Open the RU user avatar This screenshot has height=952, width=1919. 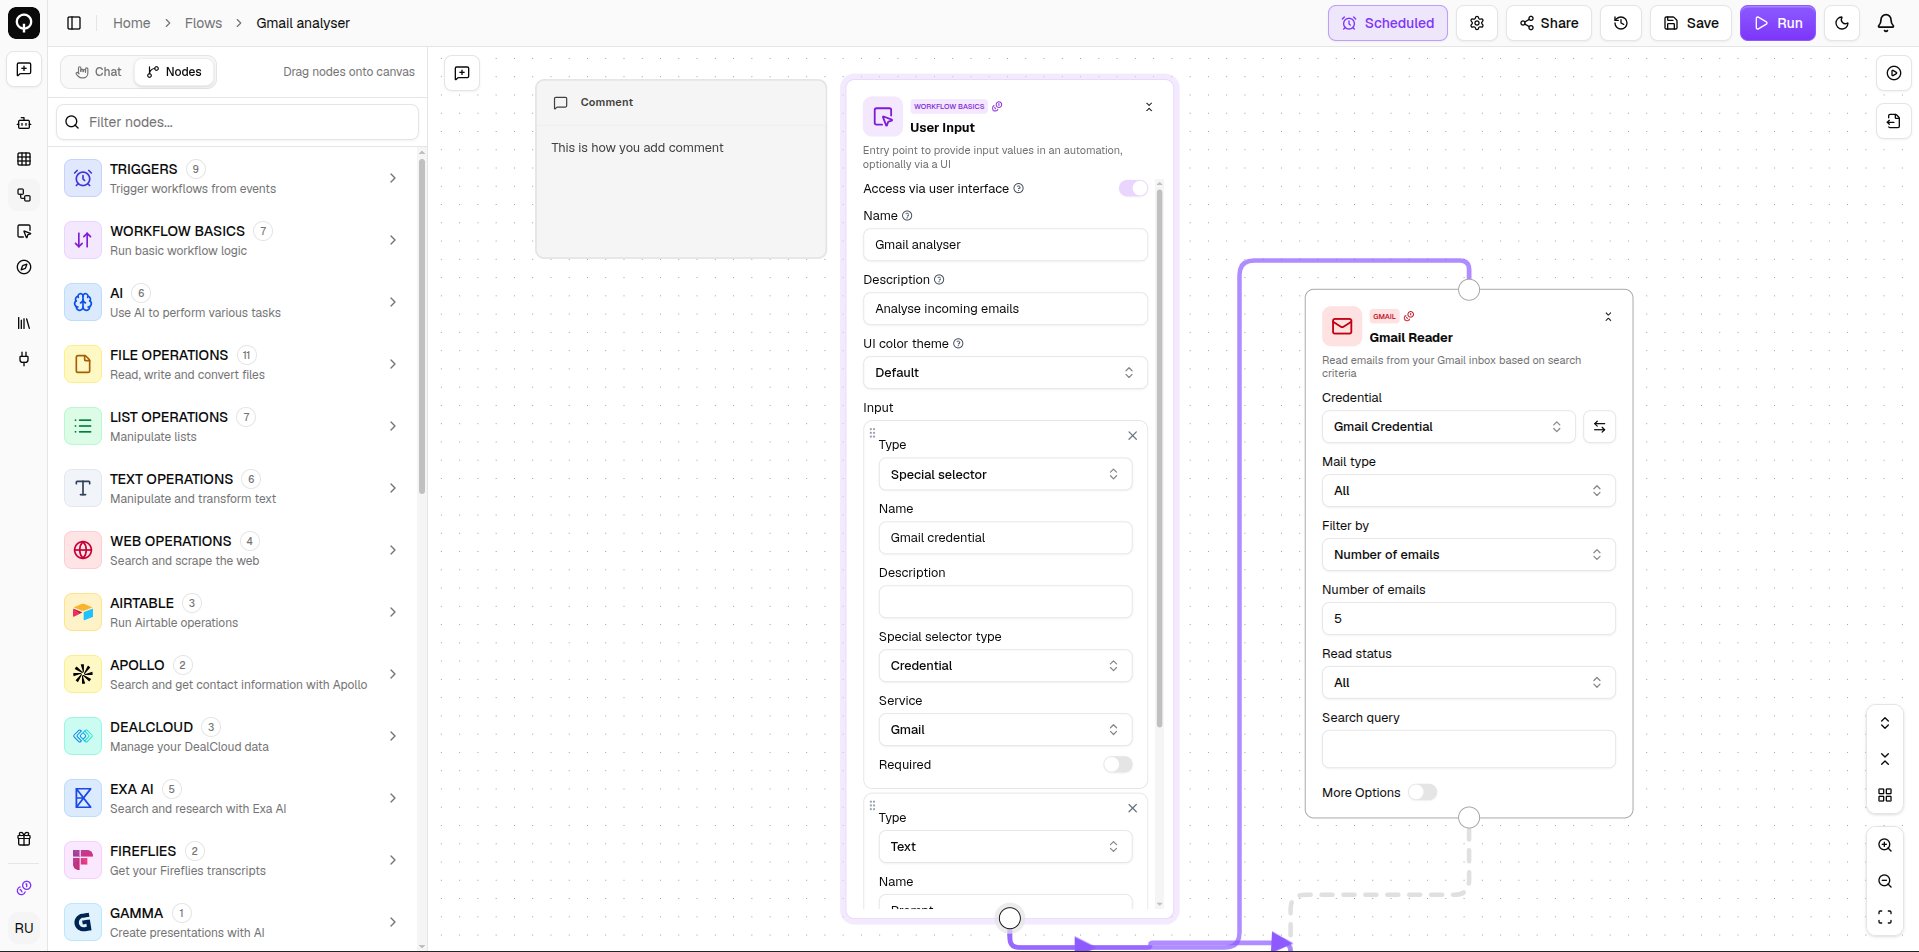24,927
